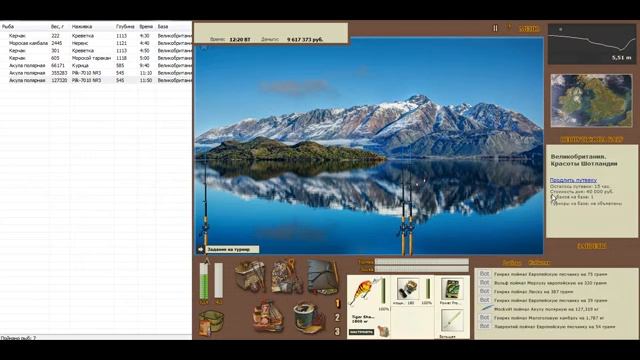
Task: Click the fishing reel slot icon
Action: click(x=407, y=289)
